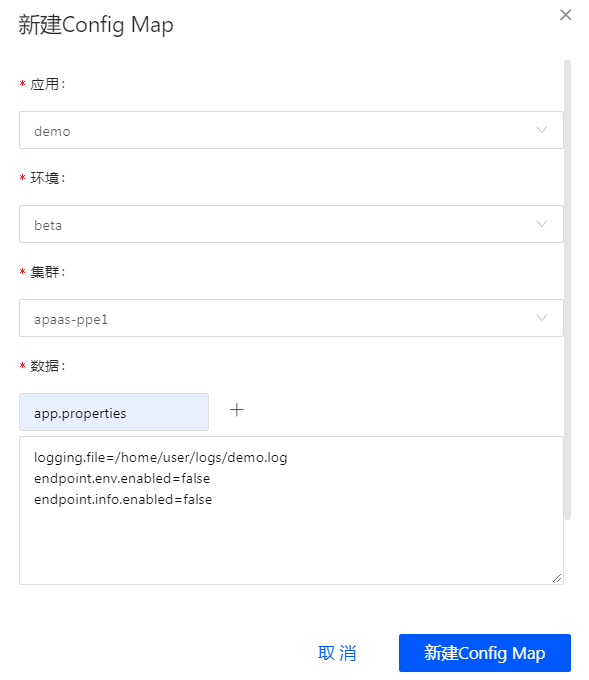This screenshot has height=680, width=589.
Task: Place cursor on endpoint.info.enabled line
Action: (x=123, y=500)
